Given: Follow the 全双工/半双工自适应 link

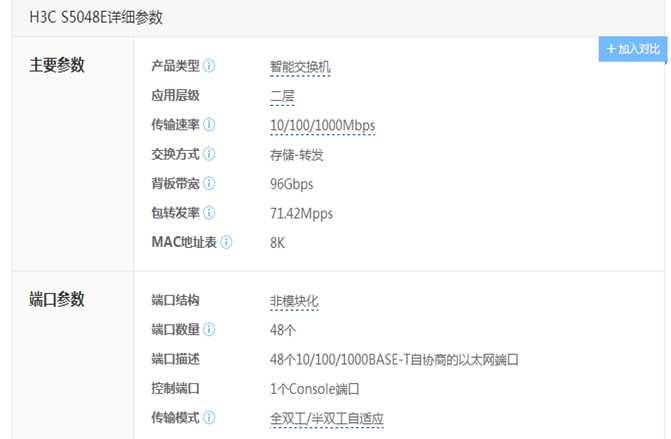Looking at the screenshot, I should 327,419.
